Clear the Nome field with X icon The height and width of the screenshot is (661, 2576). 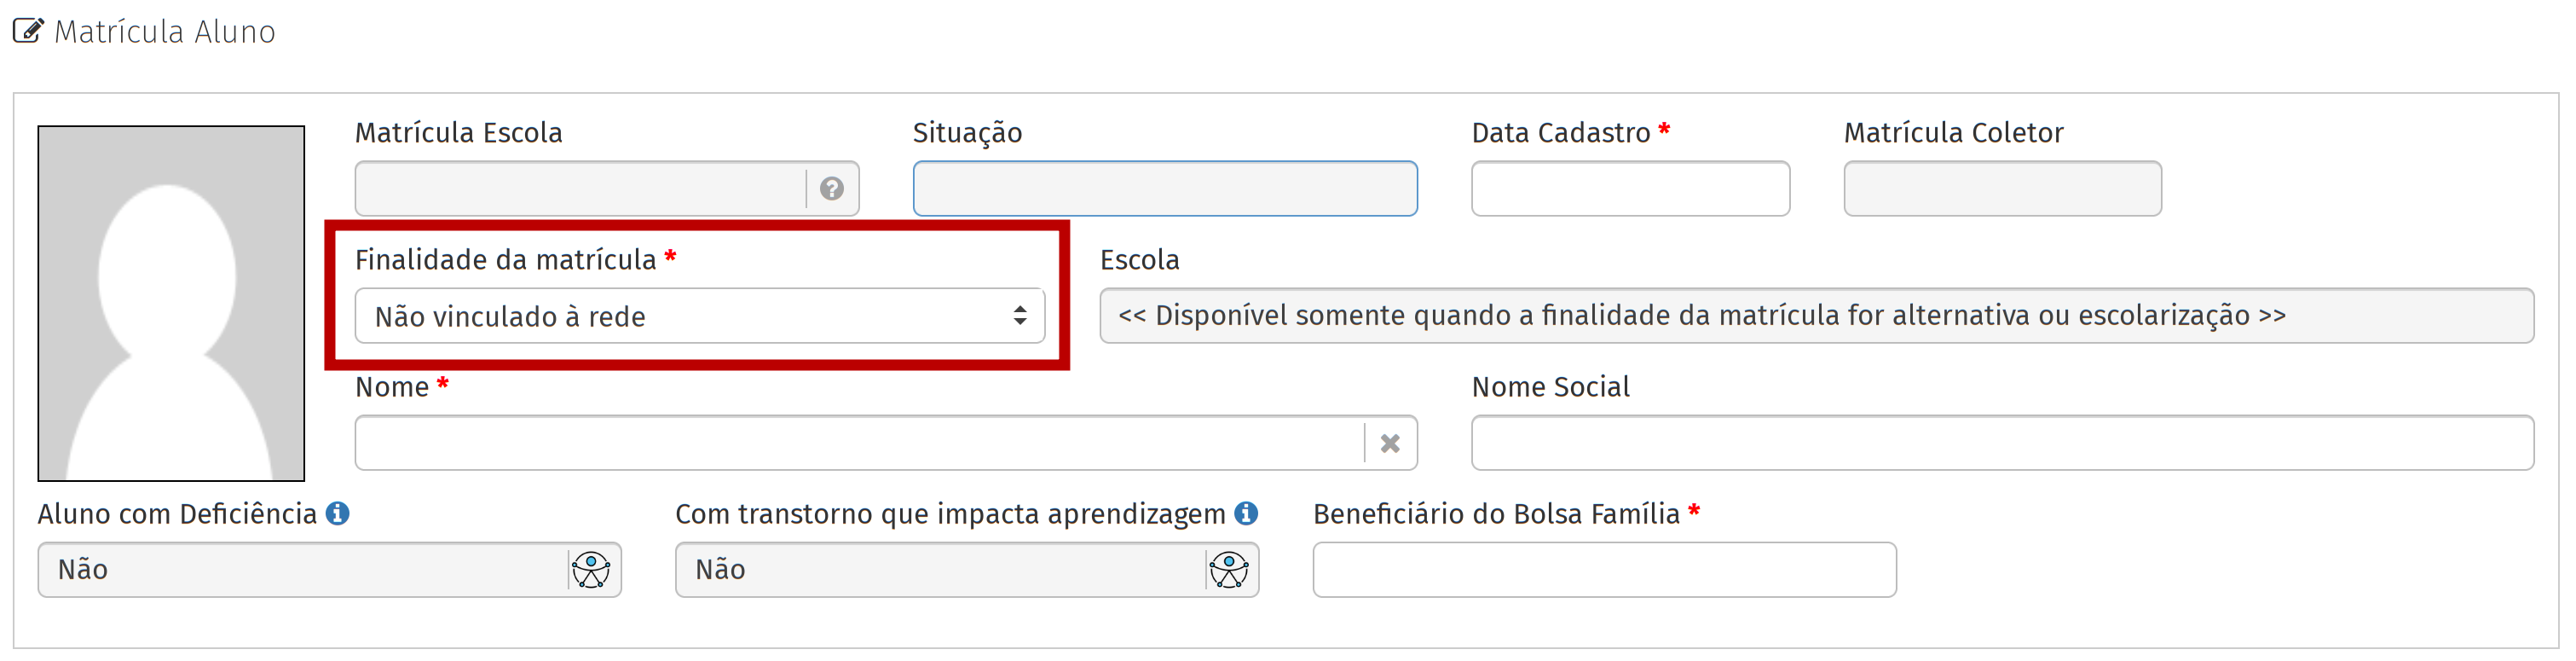click(x=1389, y=443)
